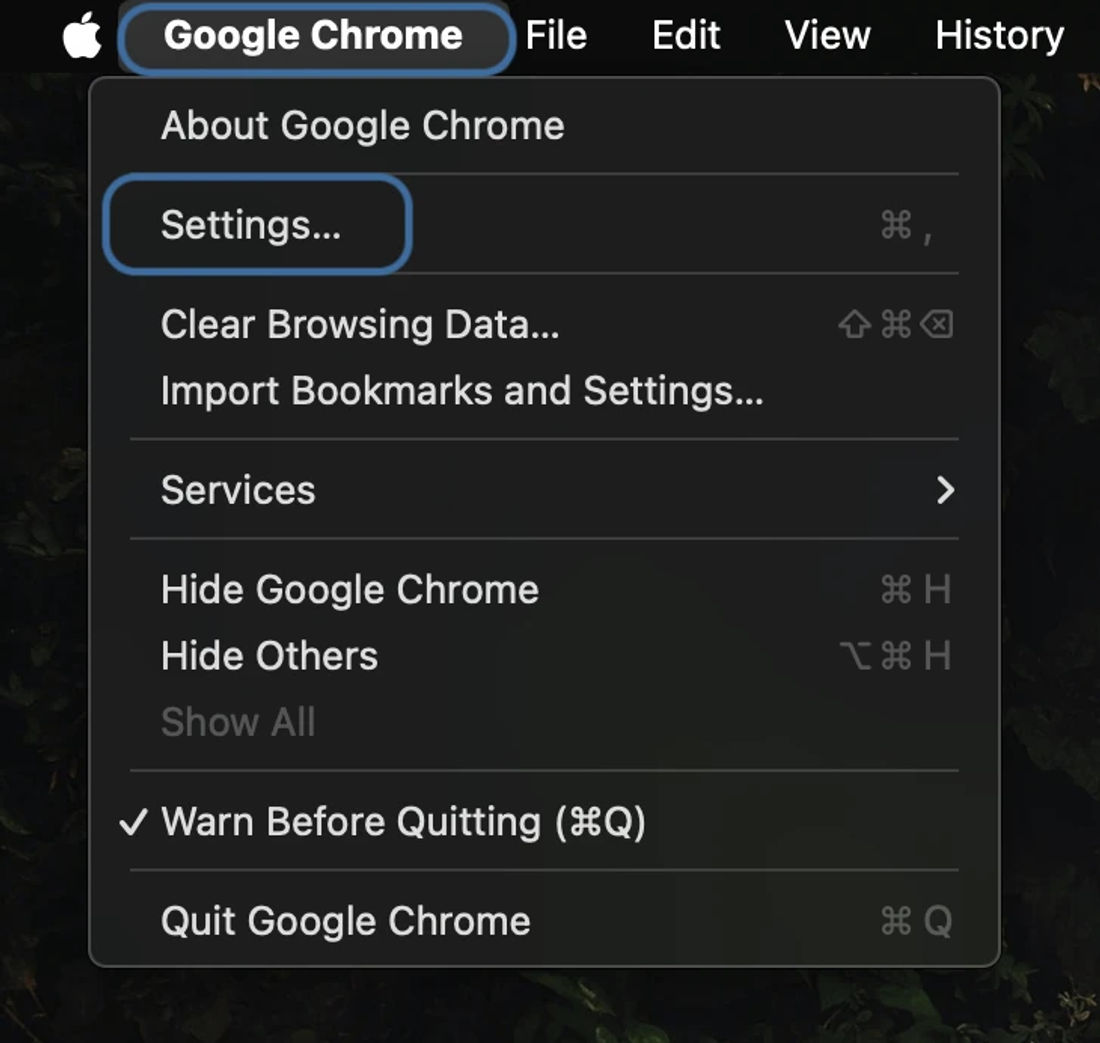Select Import Bookmarks and Settings...
Screen dimensions: 1100x1043
click(x=544, y=391)
